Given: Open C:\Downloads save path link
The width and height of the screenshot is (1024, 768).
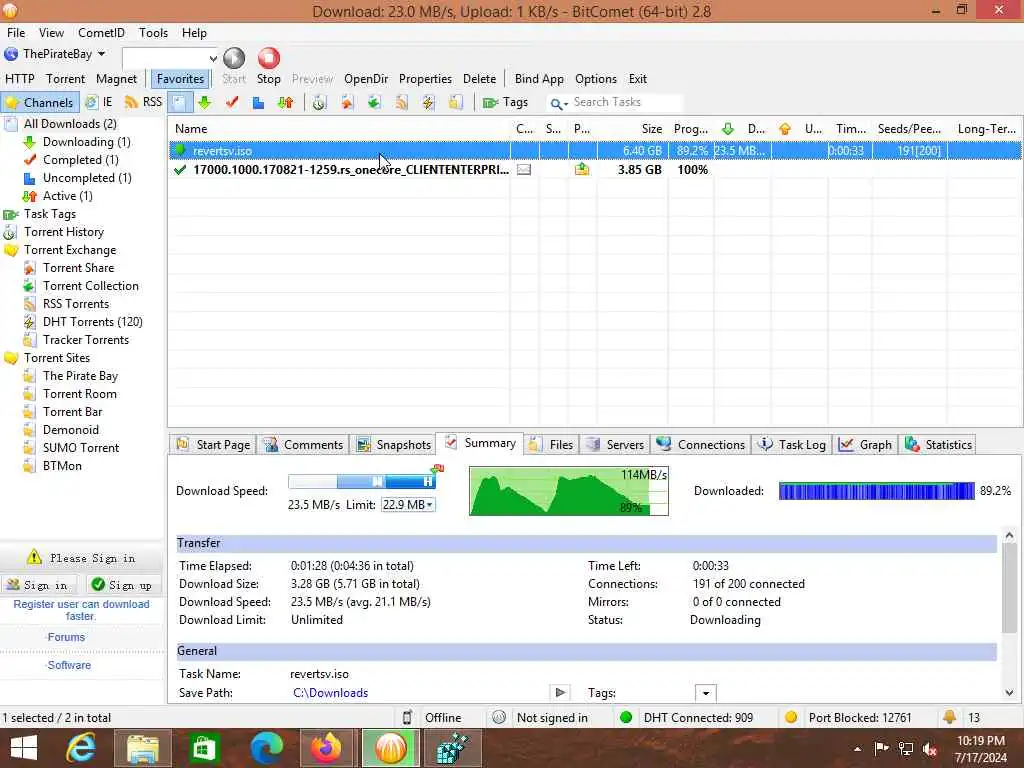Looking at the screenshot, I should point(330,693).
